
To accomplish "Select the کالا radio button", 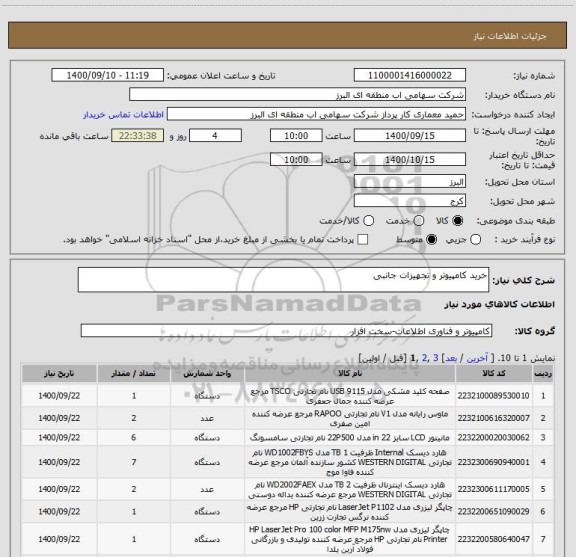I will (458, 221).
